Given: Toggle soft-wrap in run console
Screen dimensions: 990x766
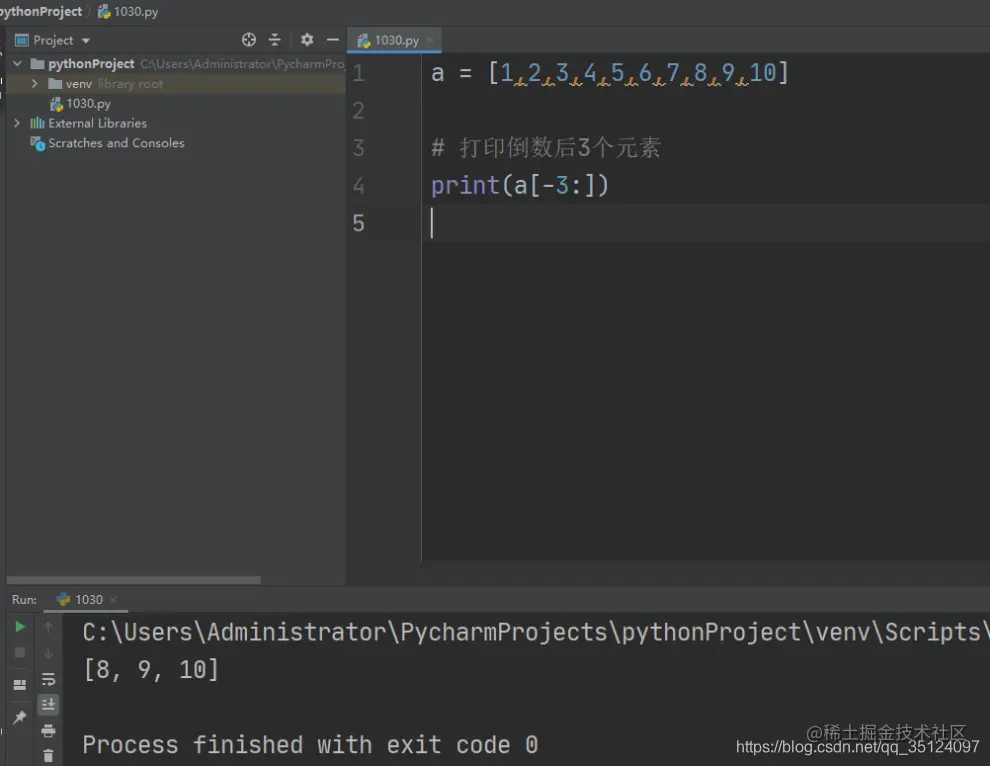Looking at the screenshot, I should [48, 679].
